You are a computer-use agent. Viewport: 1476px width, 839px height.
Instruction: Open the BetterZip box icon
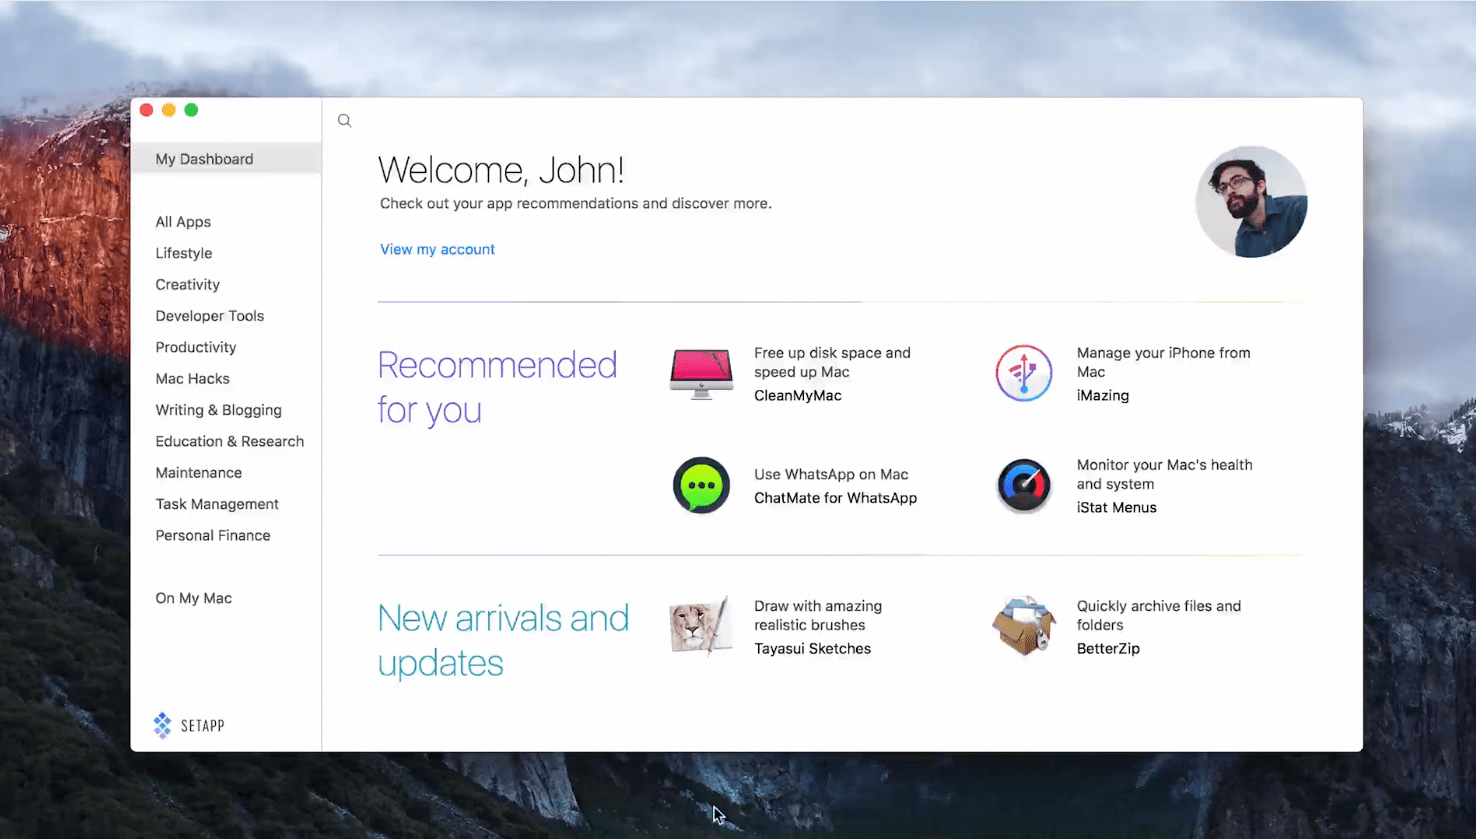pyautogui.click(x=1023, y=627)
